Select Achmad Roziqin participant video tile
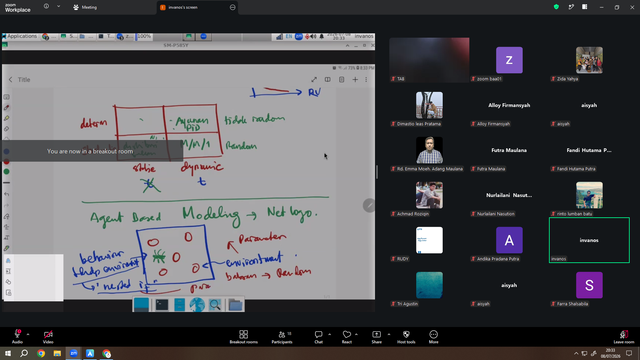 click(429, 195)
